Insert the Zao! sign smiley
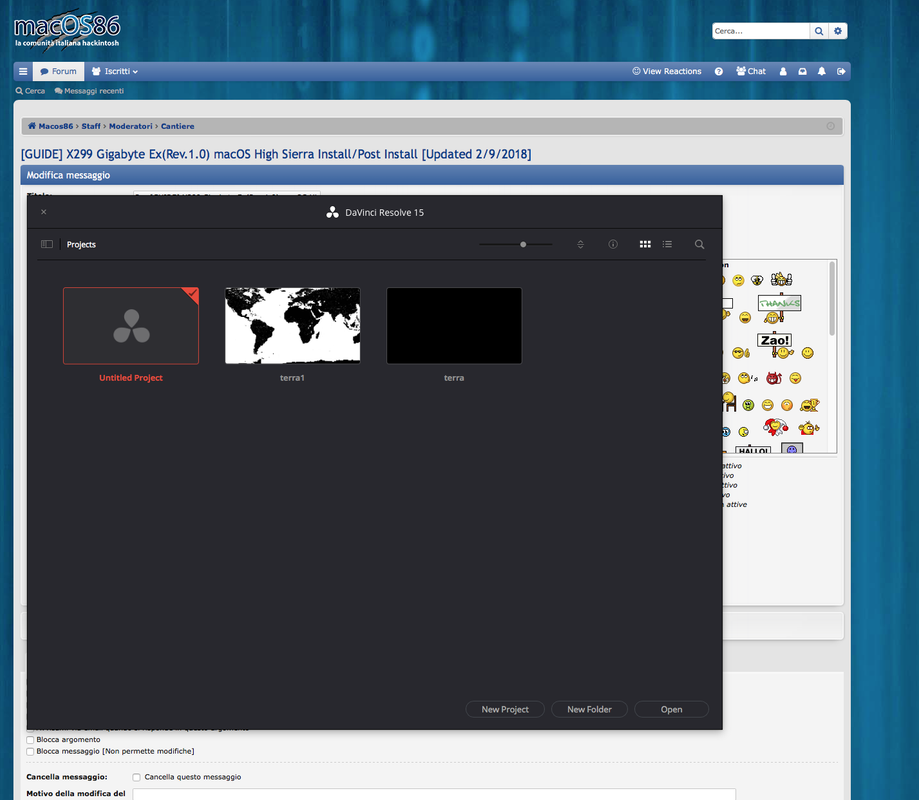Image resolution: width=919 pixels, height=800 pixels. [775, 345]
